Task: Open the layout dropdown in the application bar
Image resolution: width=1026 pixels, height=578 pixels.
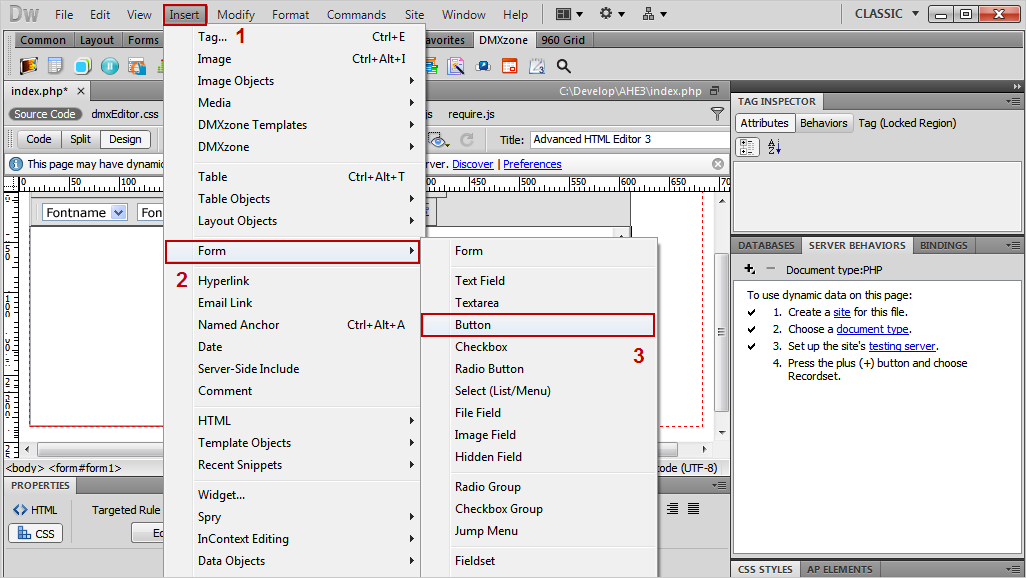Action: pyautogui.click(x=569, y=14)
